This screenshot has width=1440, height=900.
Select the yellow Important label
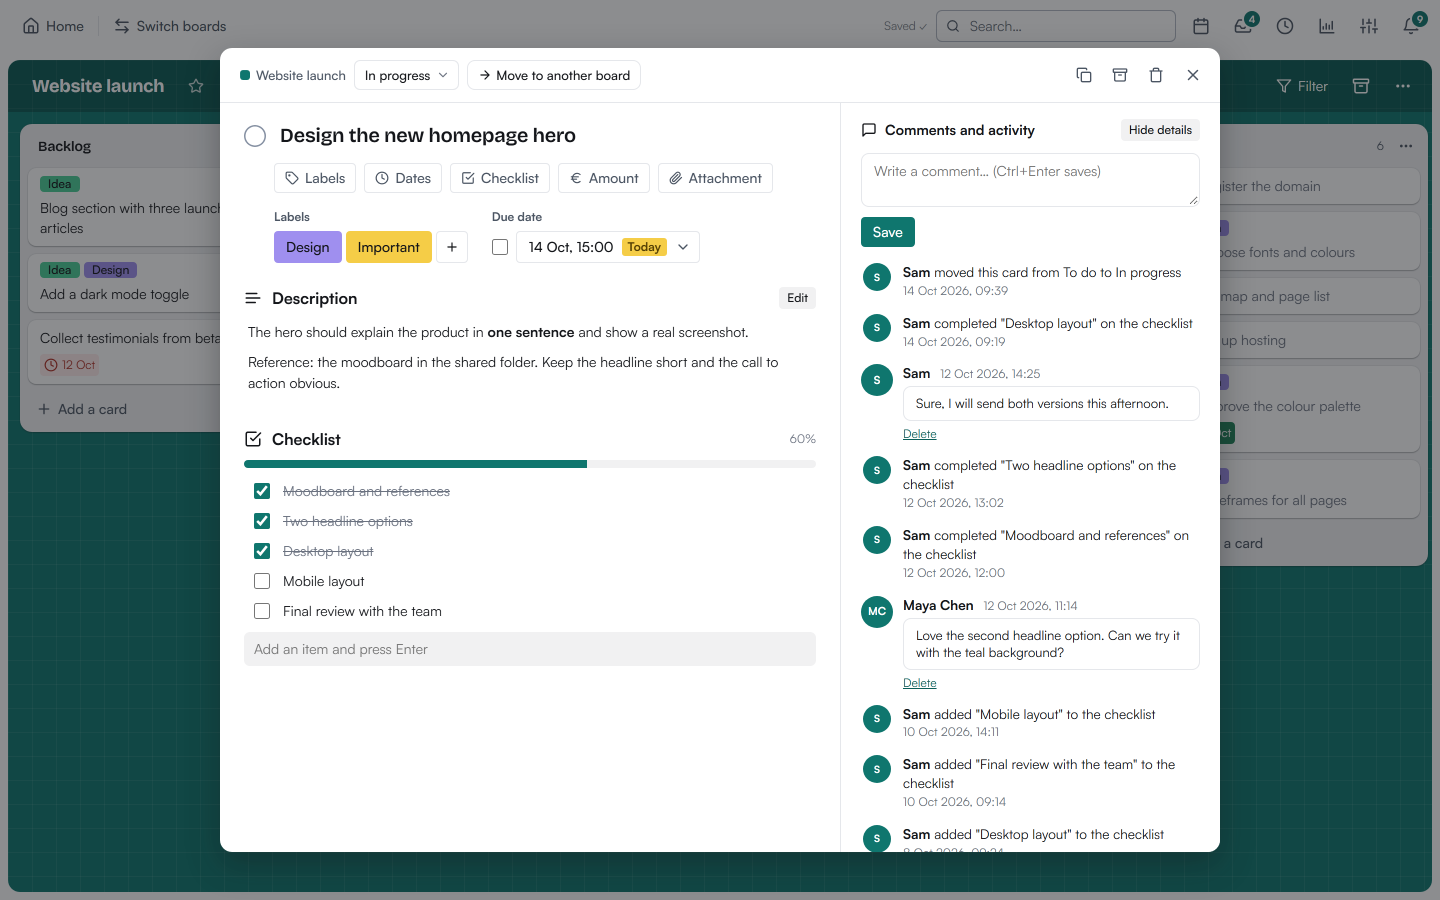389,247
